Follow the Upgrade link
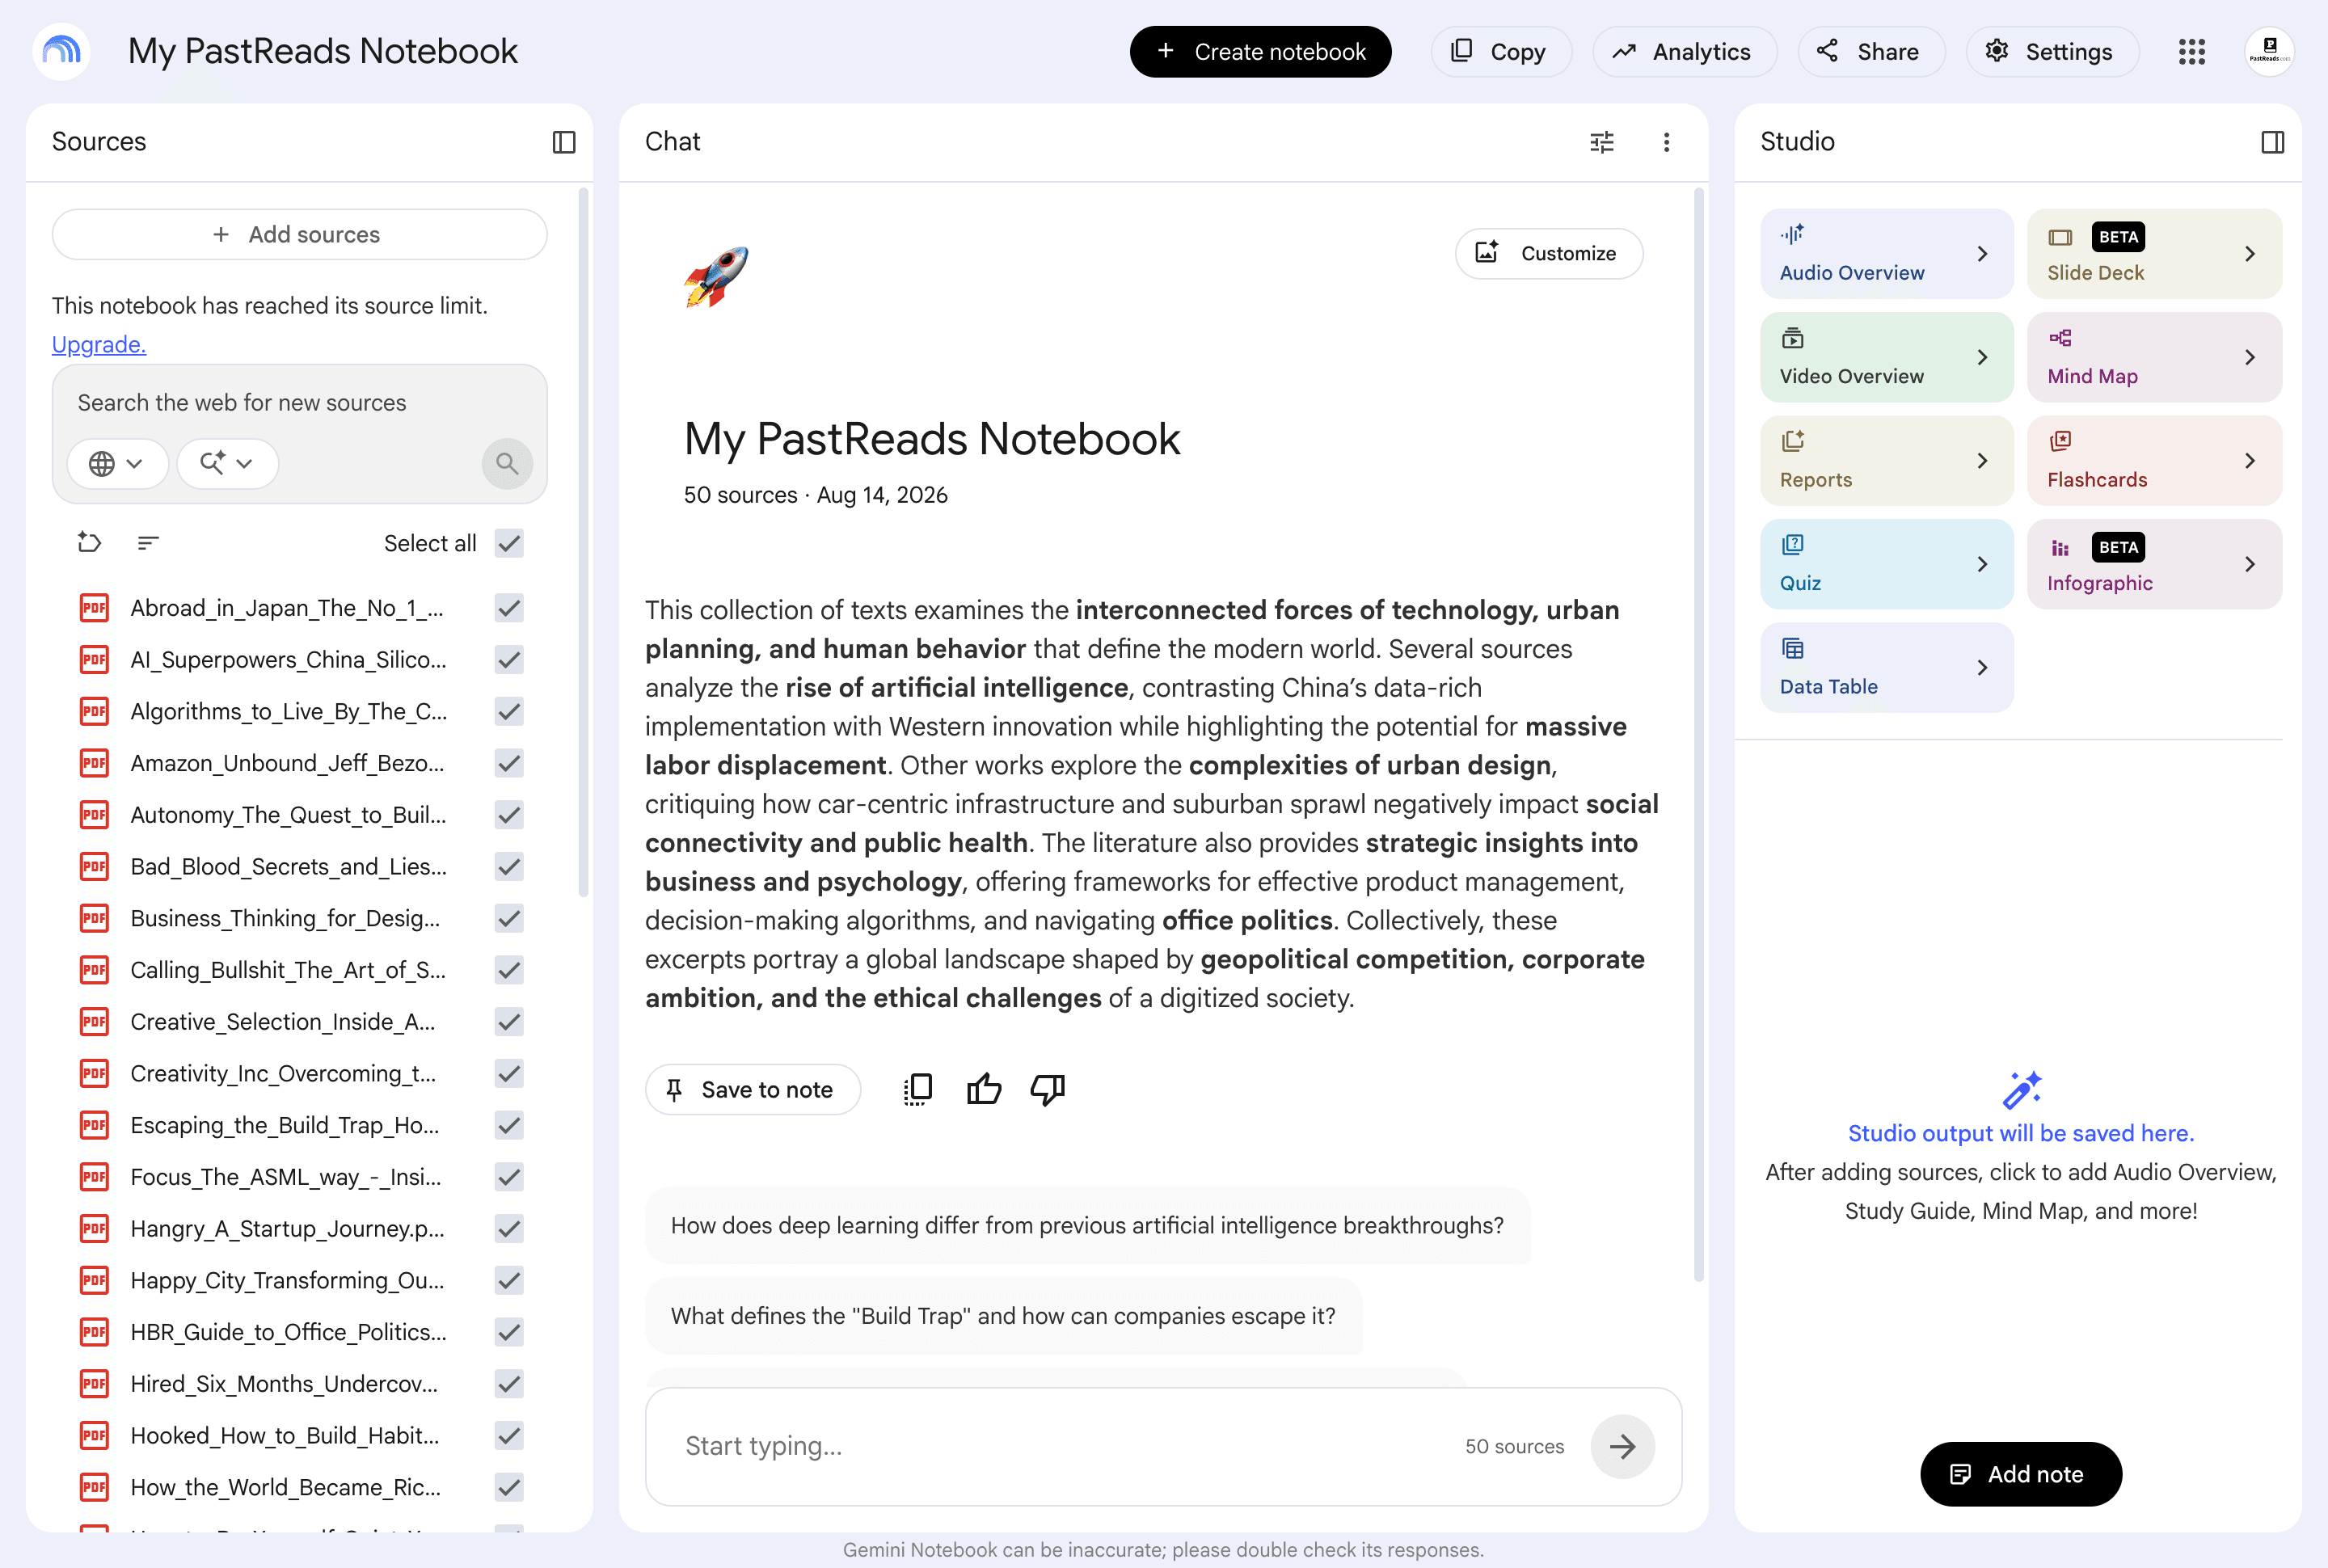The image size is (2328, 1568). [99, 344]
